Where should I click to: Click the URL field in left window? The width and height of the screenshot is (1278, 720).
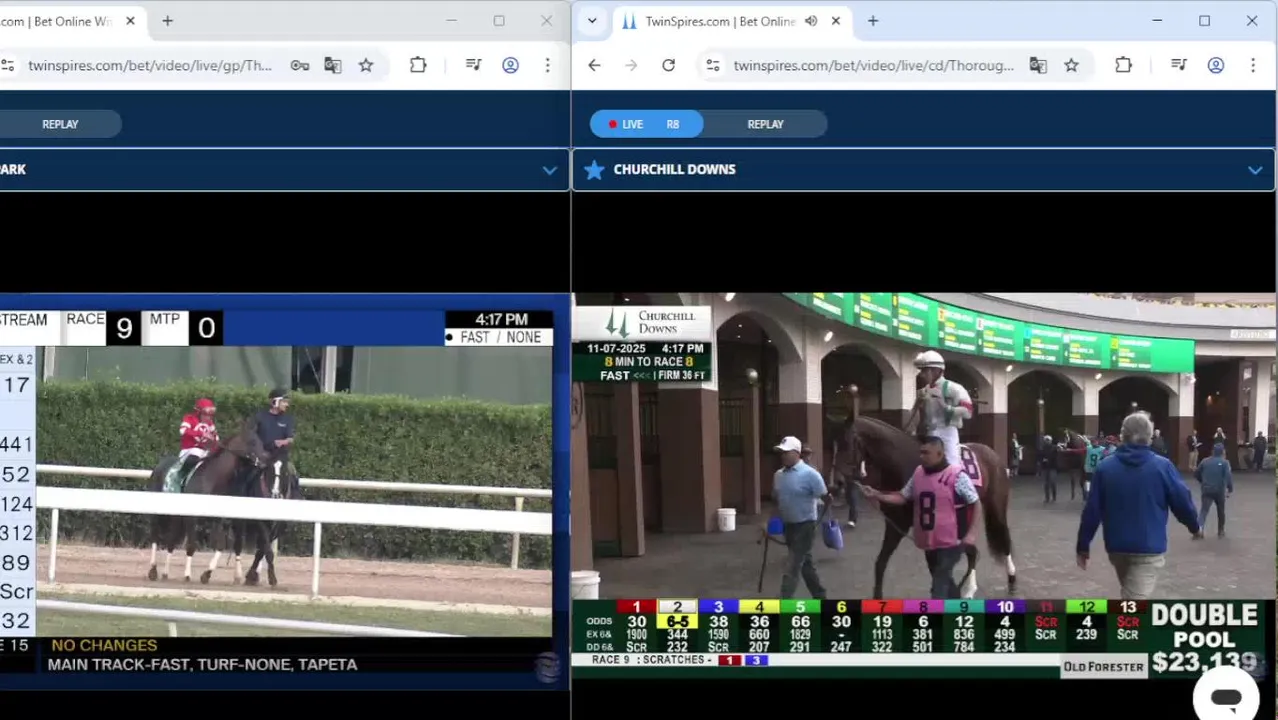150,65
